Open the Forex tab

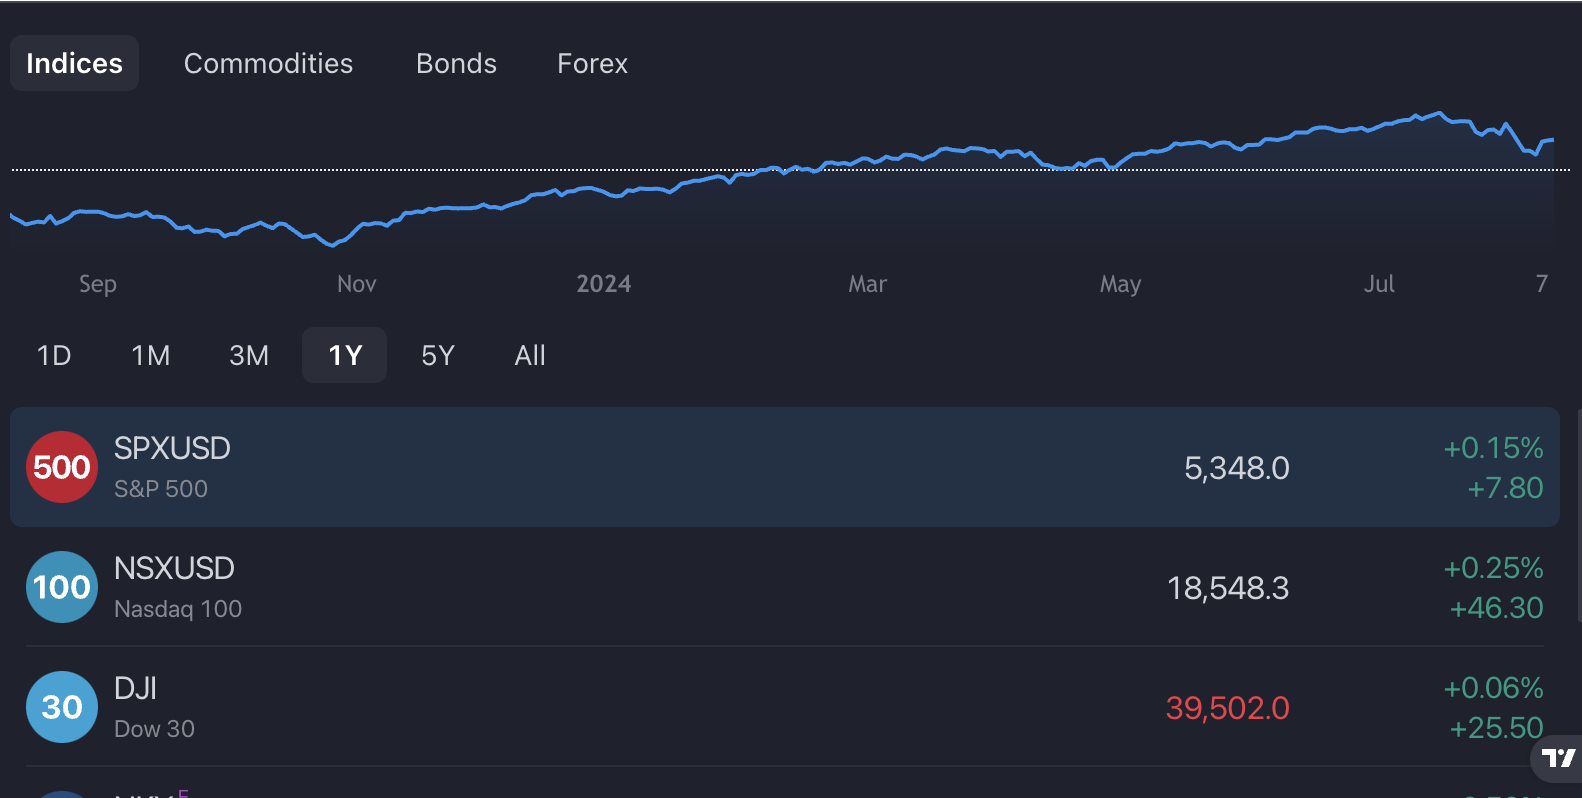(x=592, y=63)
